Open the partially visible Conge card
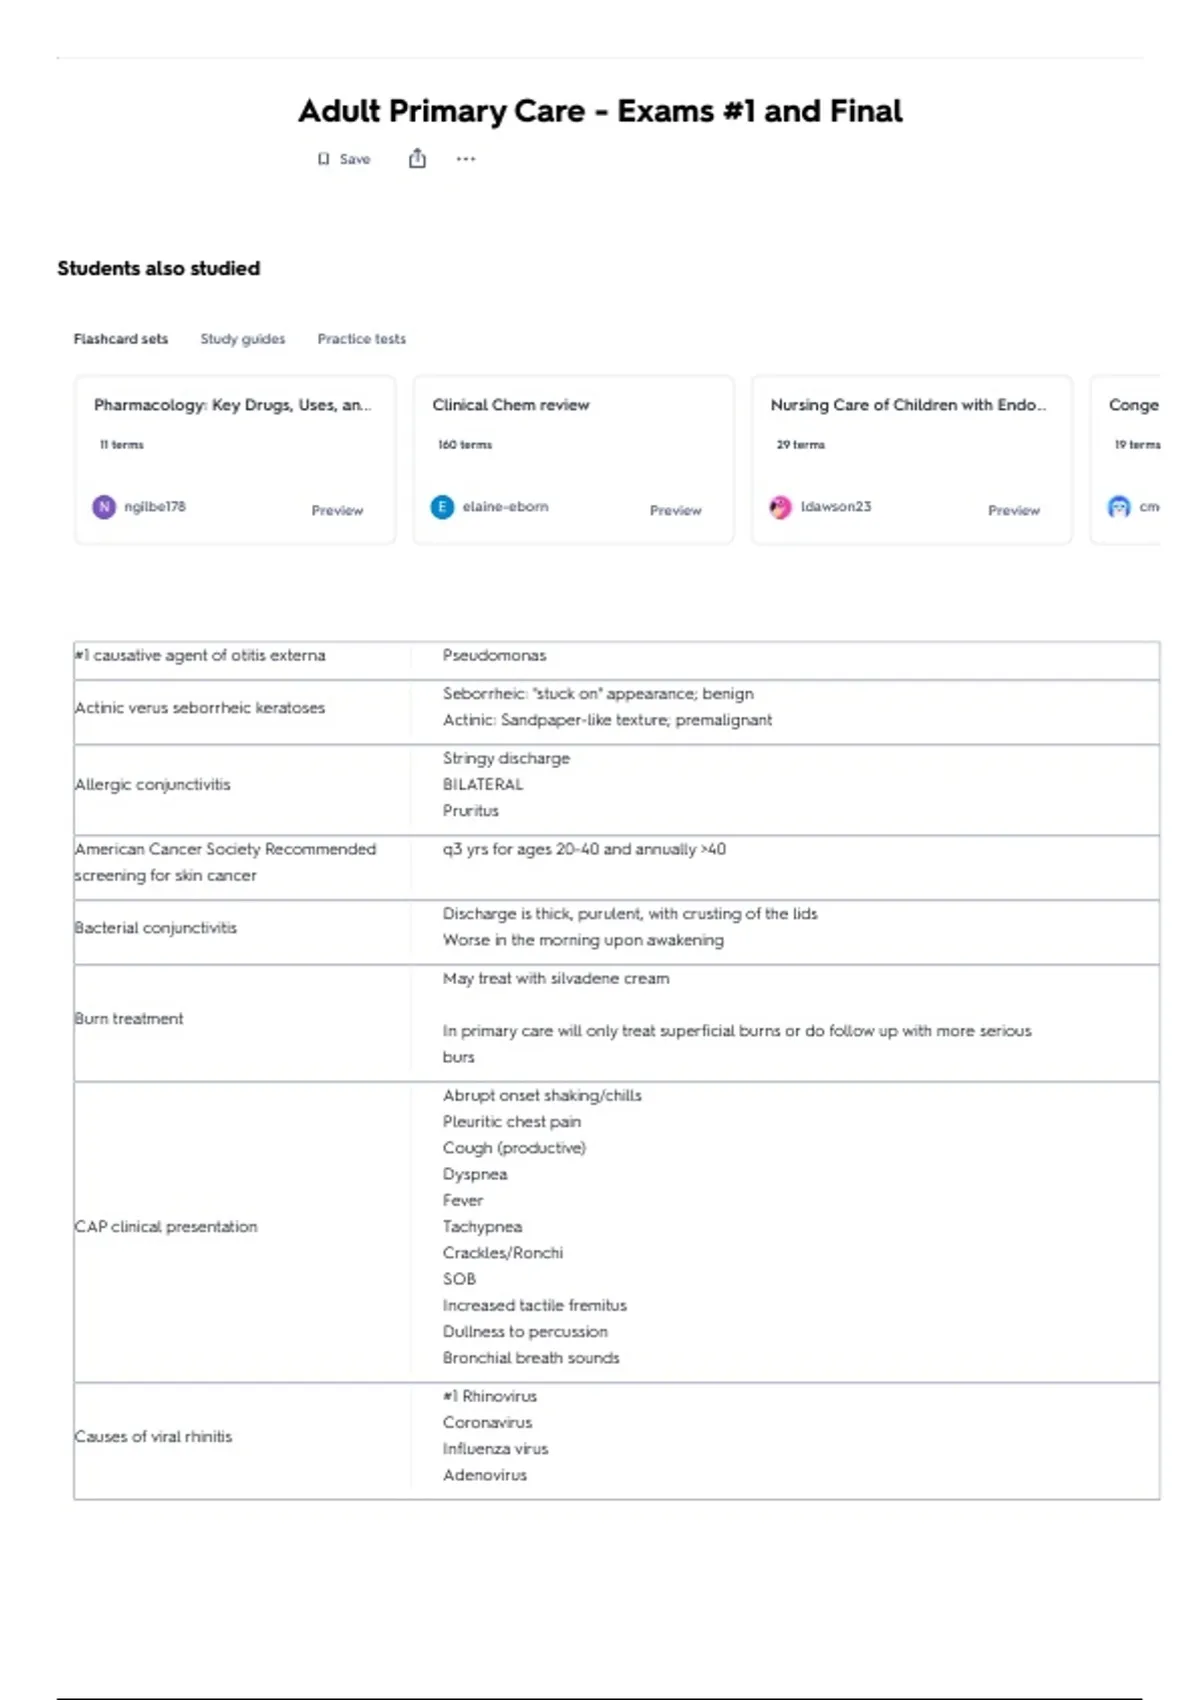This screenshot has height=1700, width=1200. coord(1125,460)
